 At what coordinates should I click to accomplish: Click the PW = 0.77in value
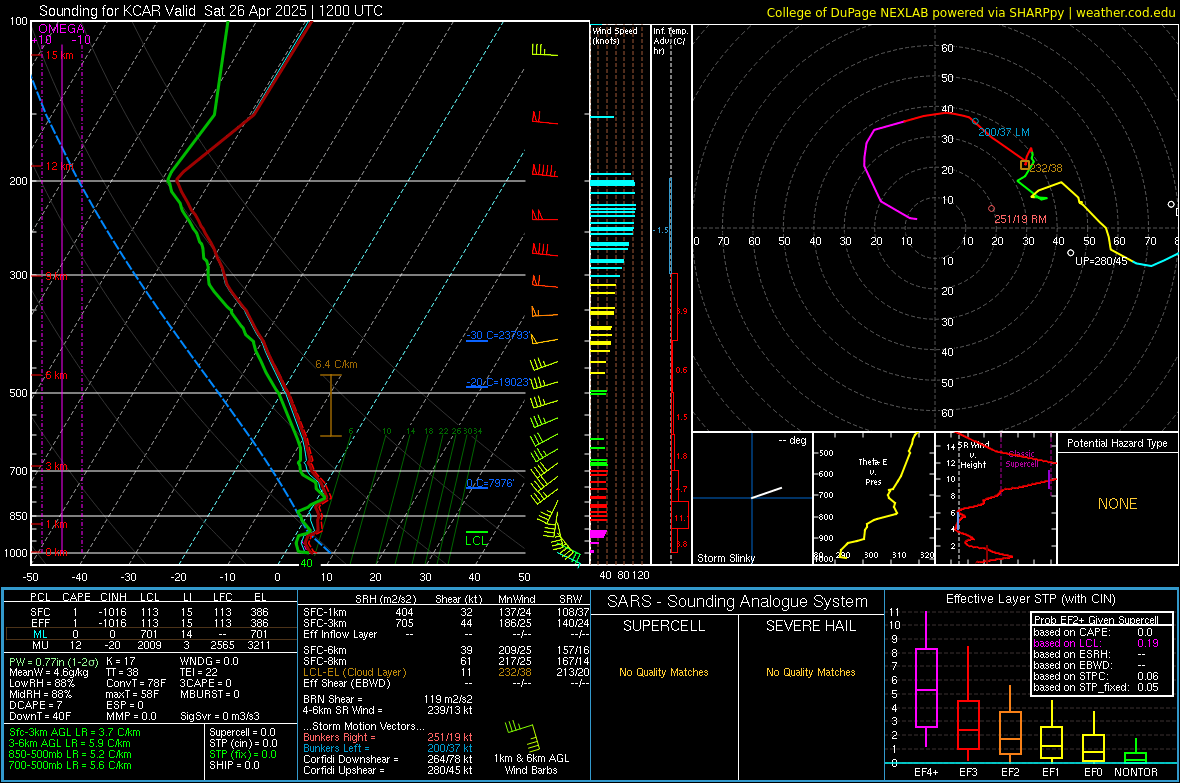51,662
